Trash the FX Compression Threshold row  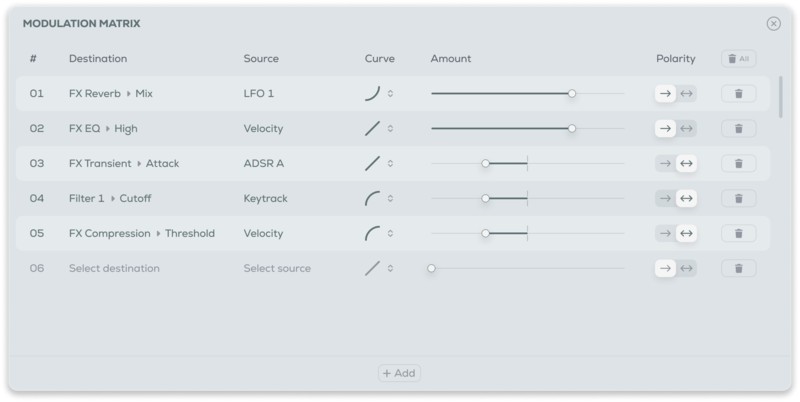(x=738, y=234)
